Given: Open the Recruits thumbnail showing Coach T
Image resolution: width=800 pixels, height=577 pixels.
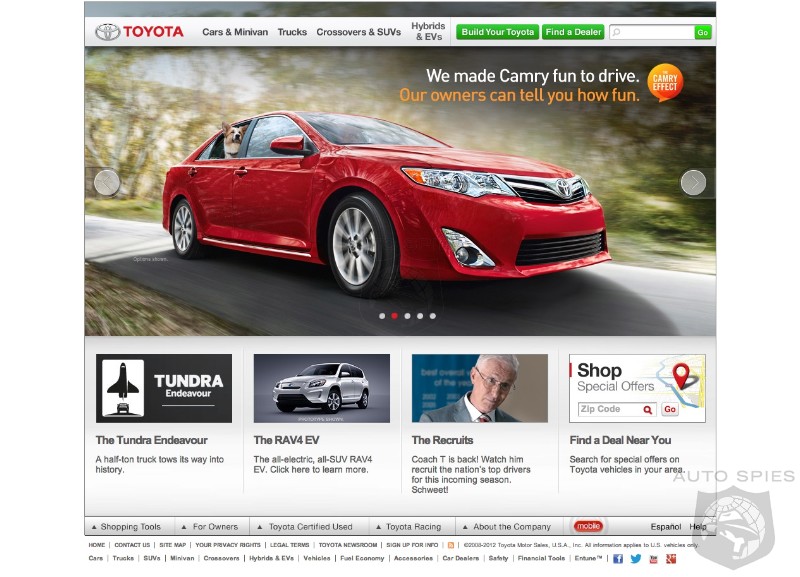Looking at the screenshot, I should [x=480, y=388].
